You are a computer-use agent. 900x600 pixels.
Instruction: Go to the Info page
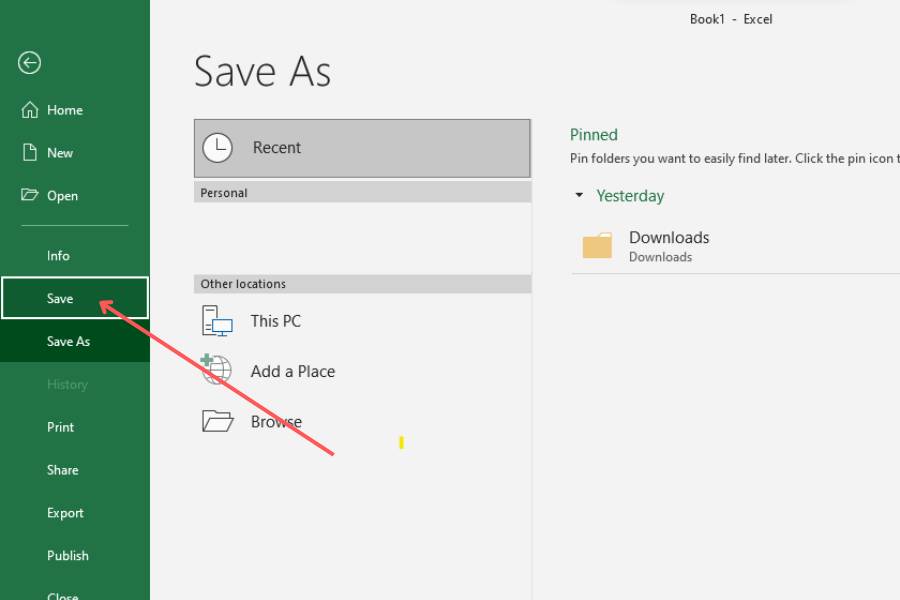(x=75, y=256)
